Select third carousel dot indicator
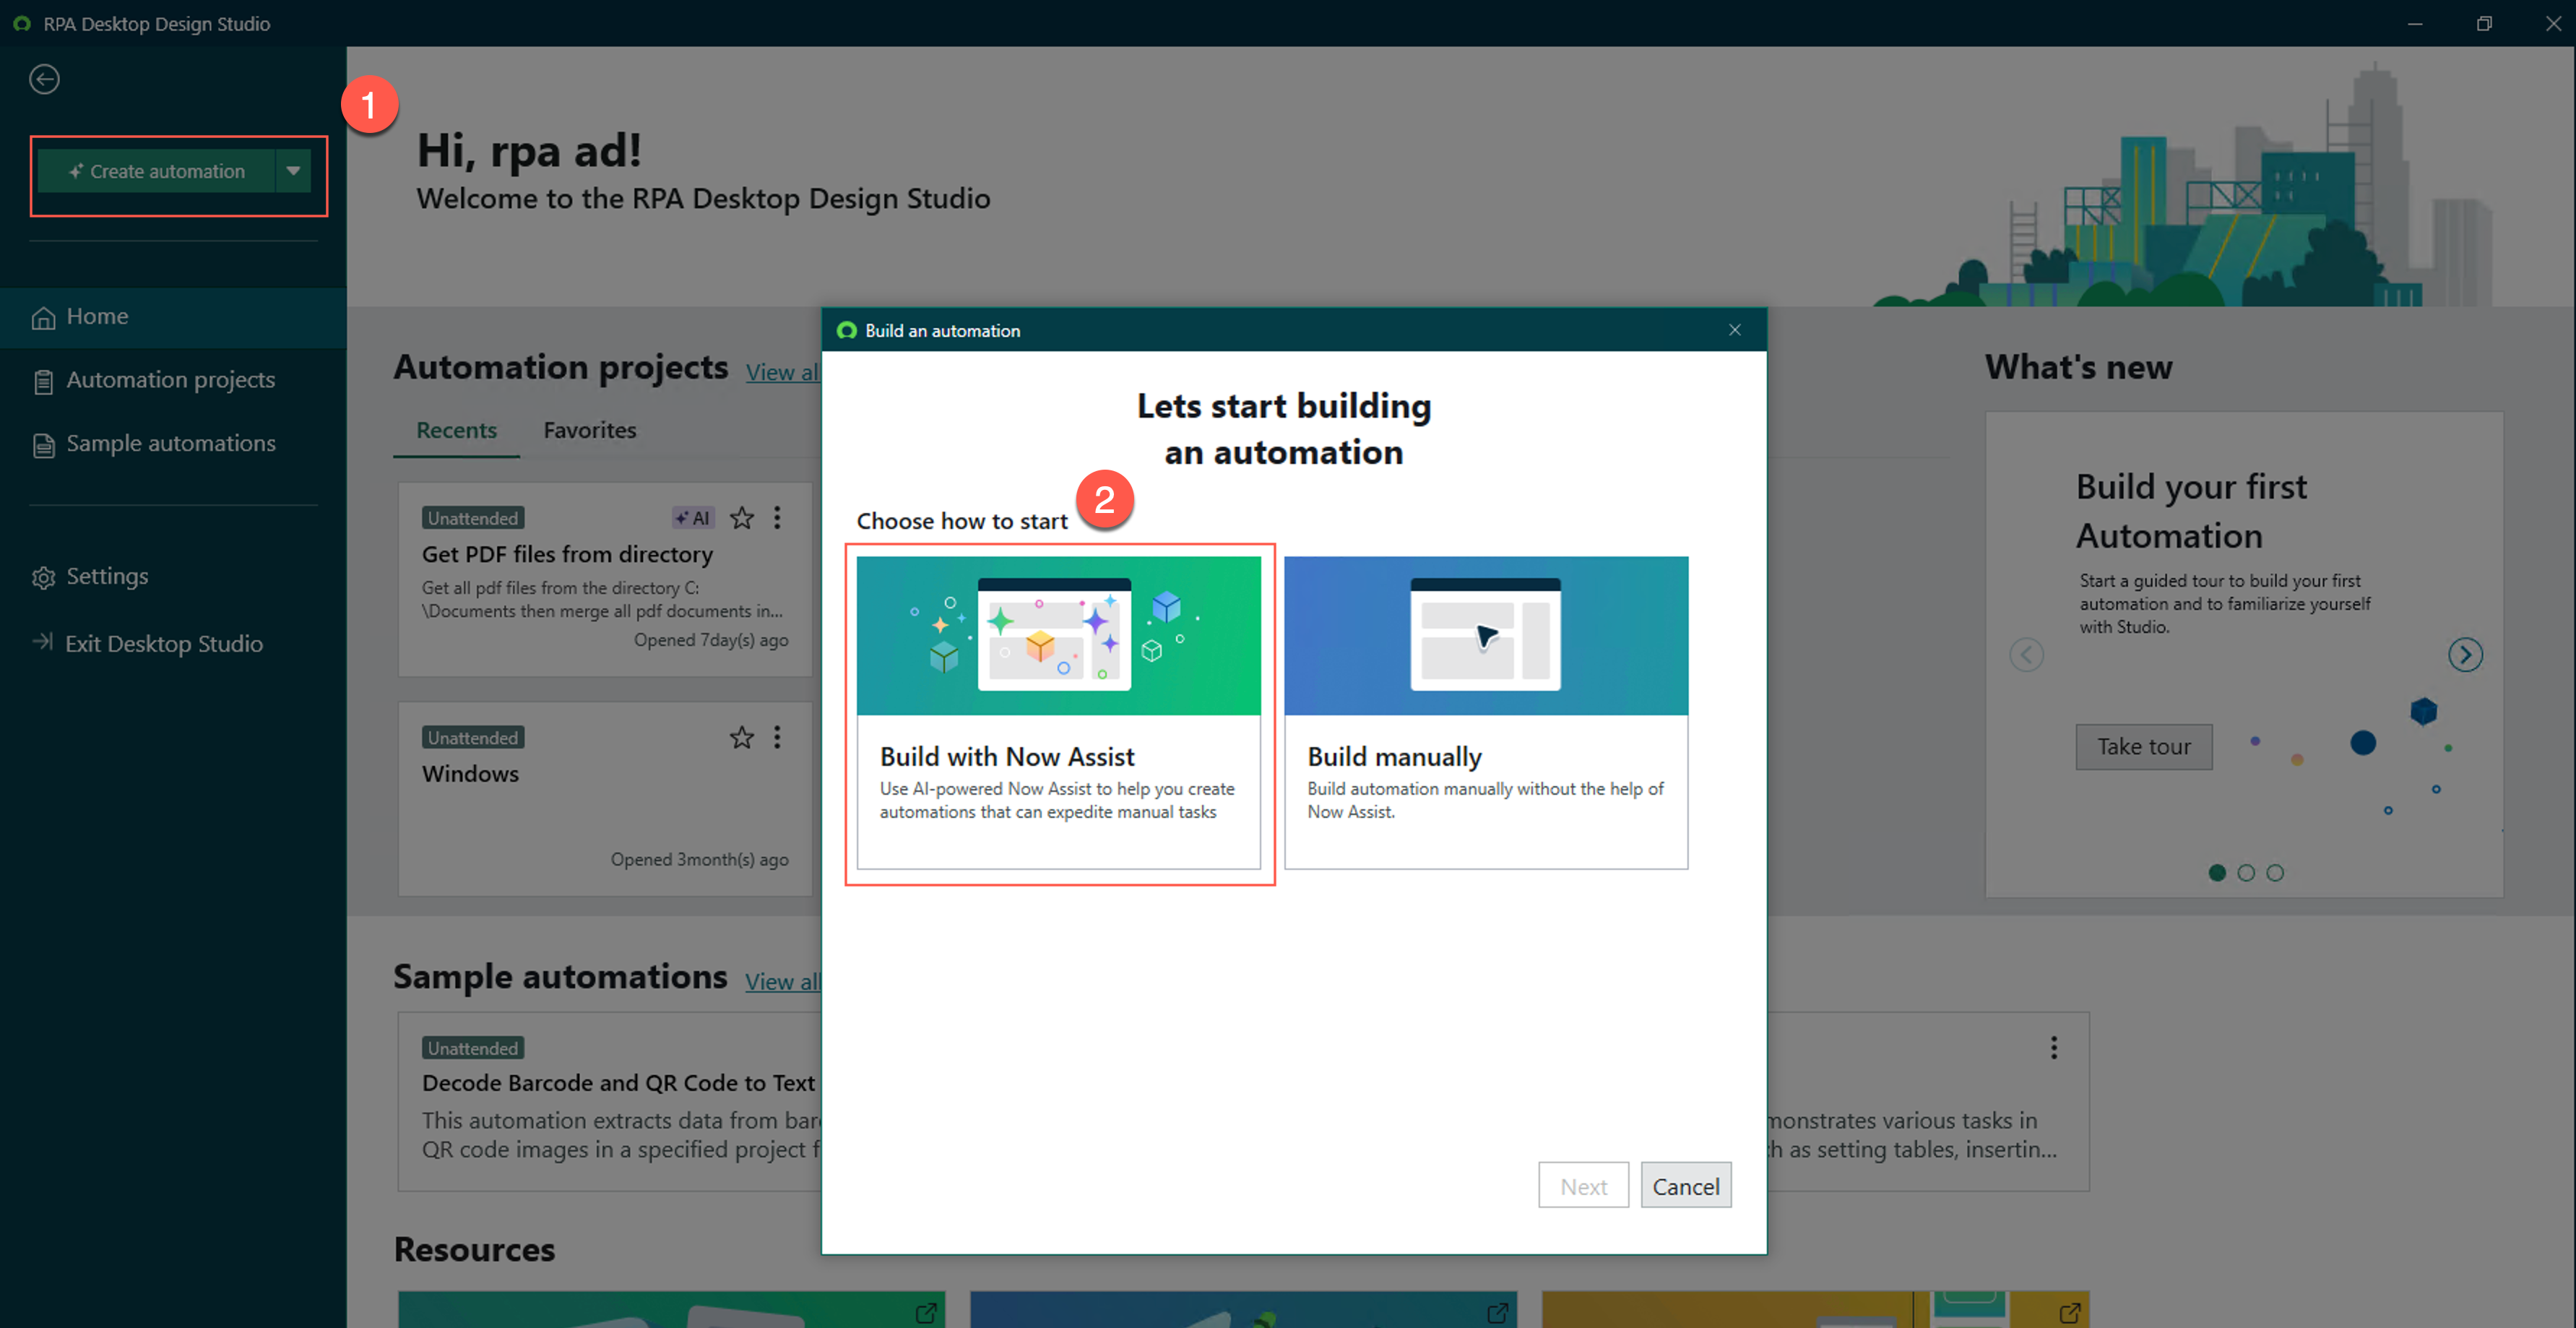The height and width of the screenshot is (1328, 2576). 2275,873
